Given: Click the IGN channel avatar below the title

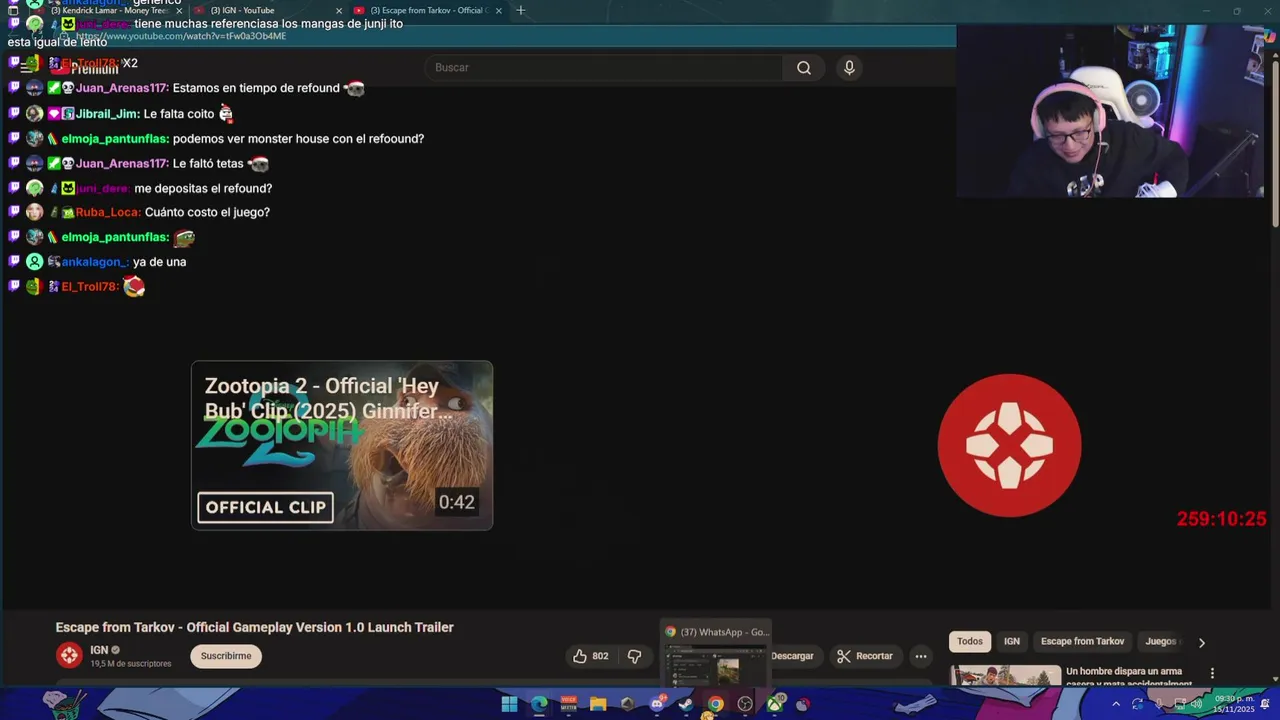Looking at the screenshot, I should coord(69,655).
